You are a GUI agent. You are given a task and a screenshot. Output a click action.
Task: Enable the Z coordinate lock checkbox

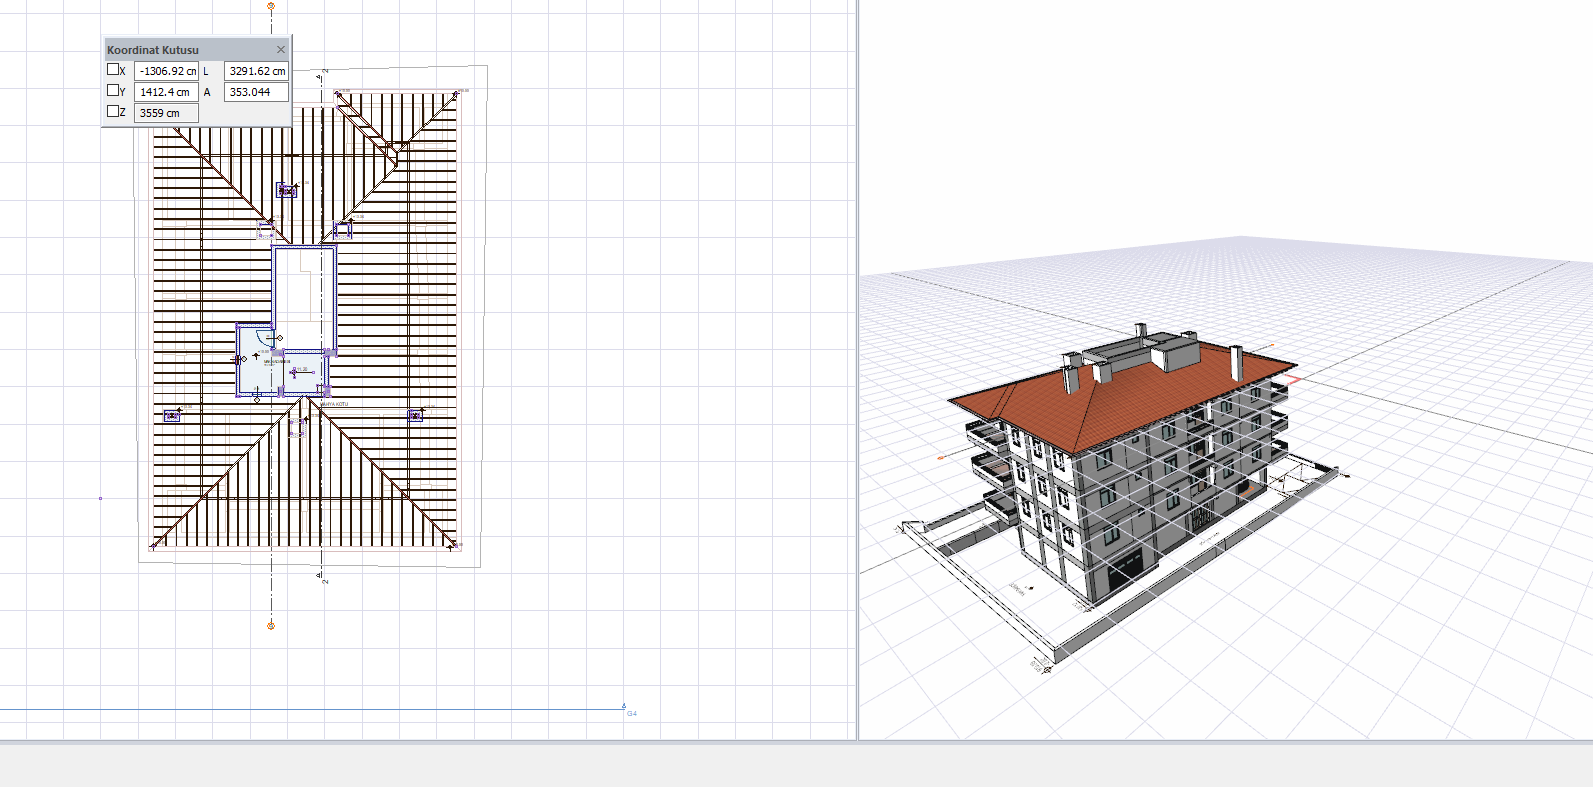[x=113, y=112]
